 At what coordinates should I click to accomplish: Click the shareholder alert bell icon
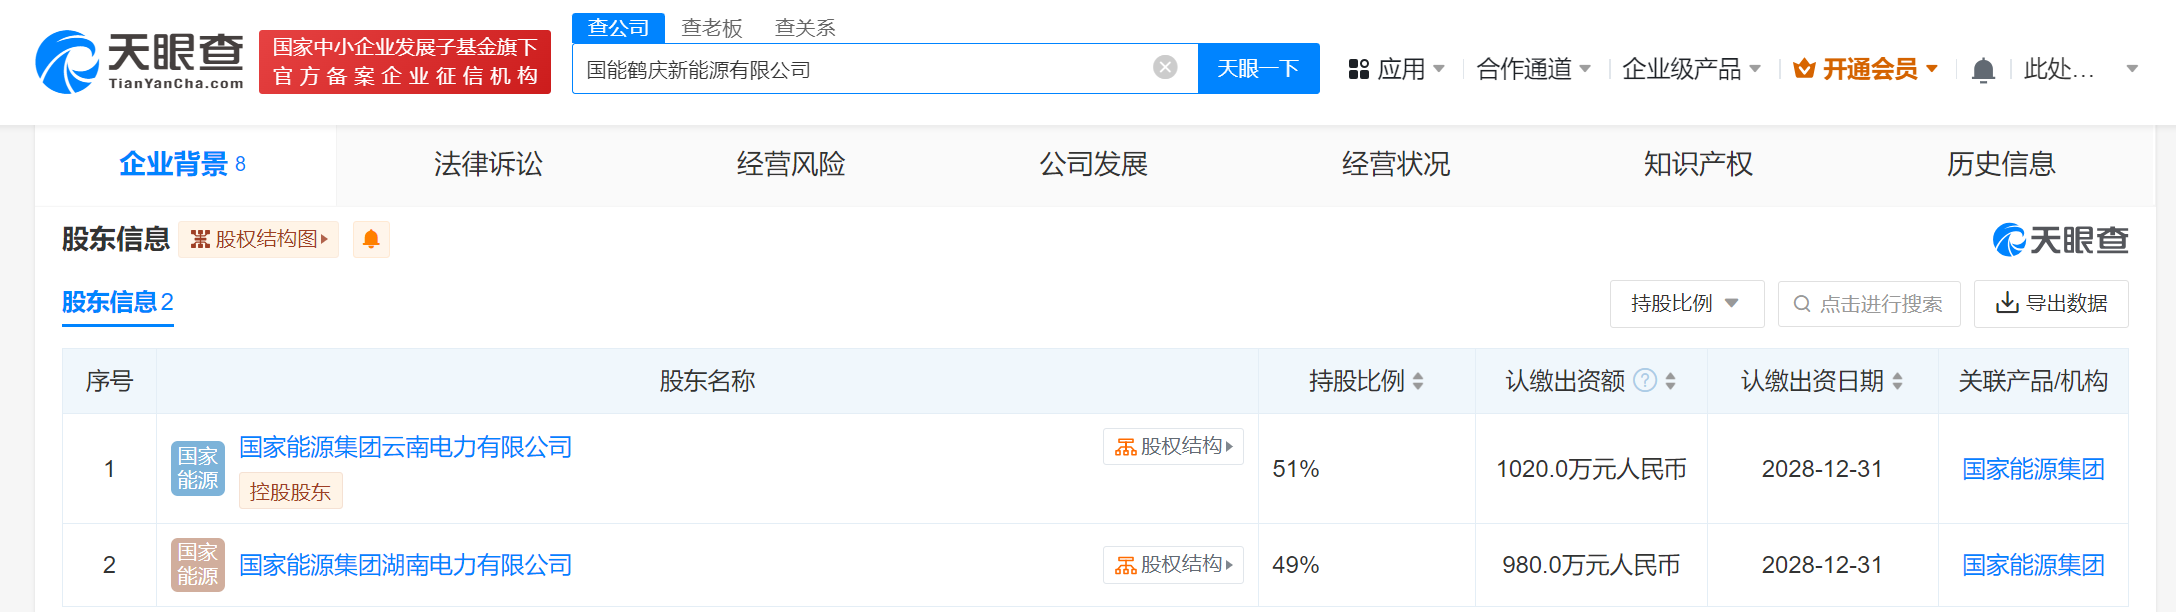371,239
